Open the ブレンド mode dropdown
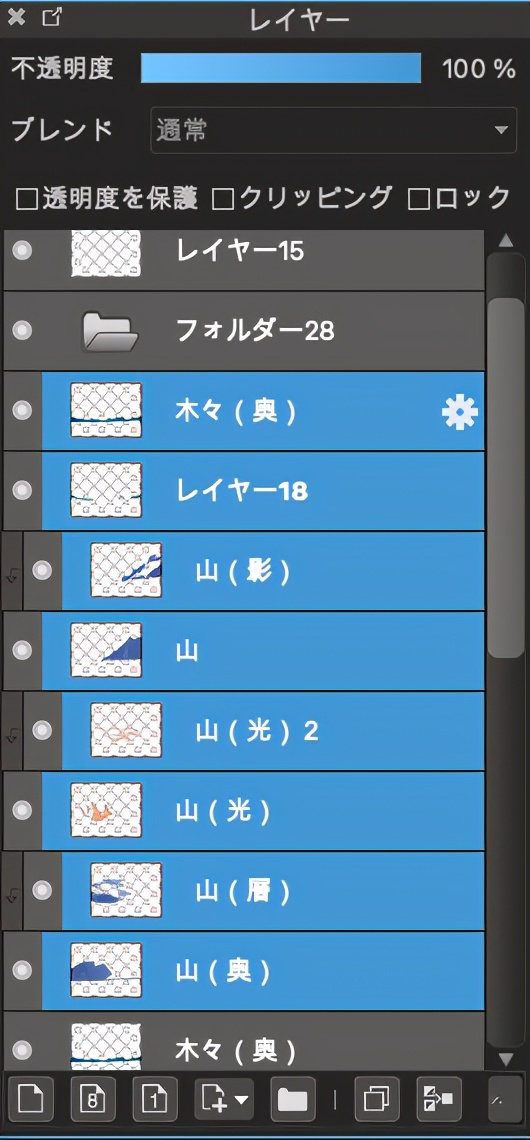The width and height of the screenshot is (530, 1140). (x=334, y=130)
